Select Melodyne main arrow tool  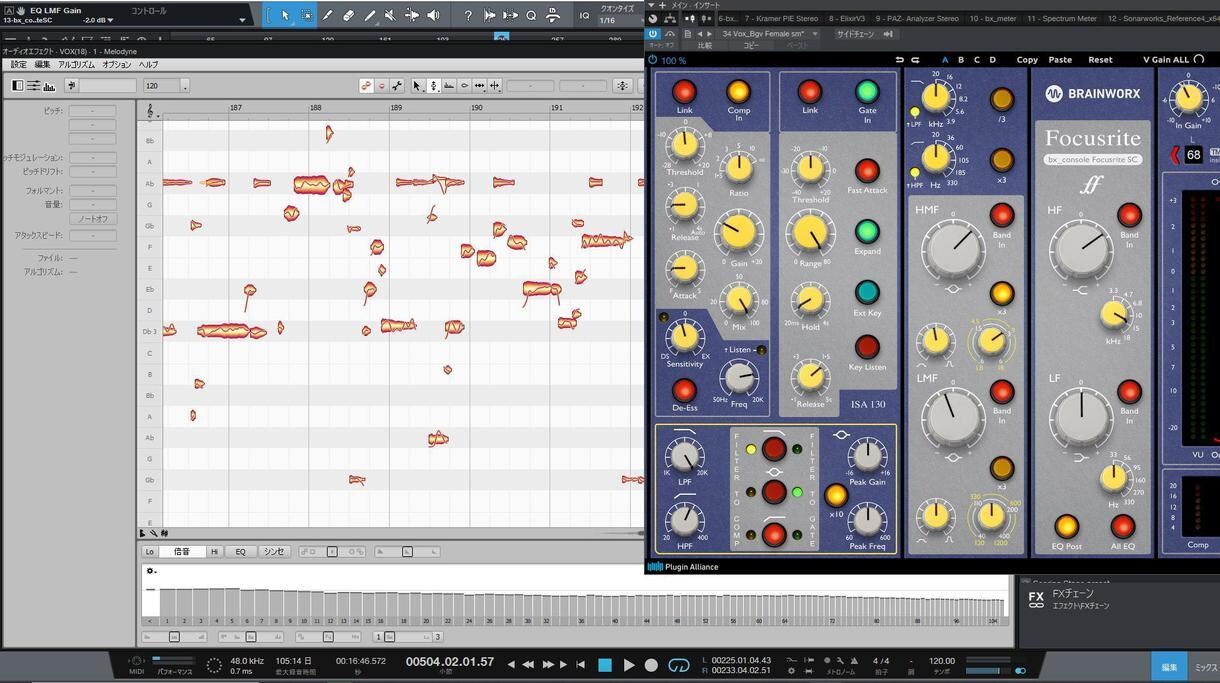click(x=418, y=86)
